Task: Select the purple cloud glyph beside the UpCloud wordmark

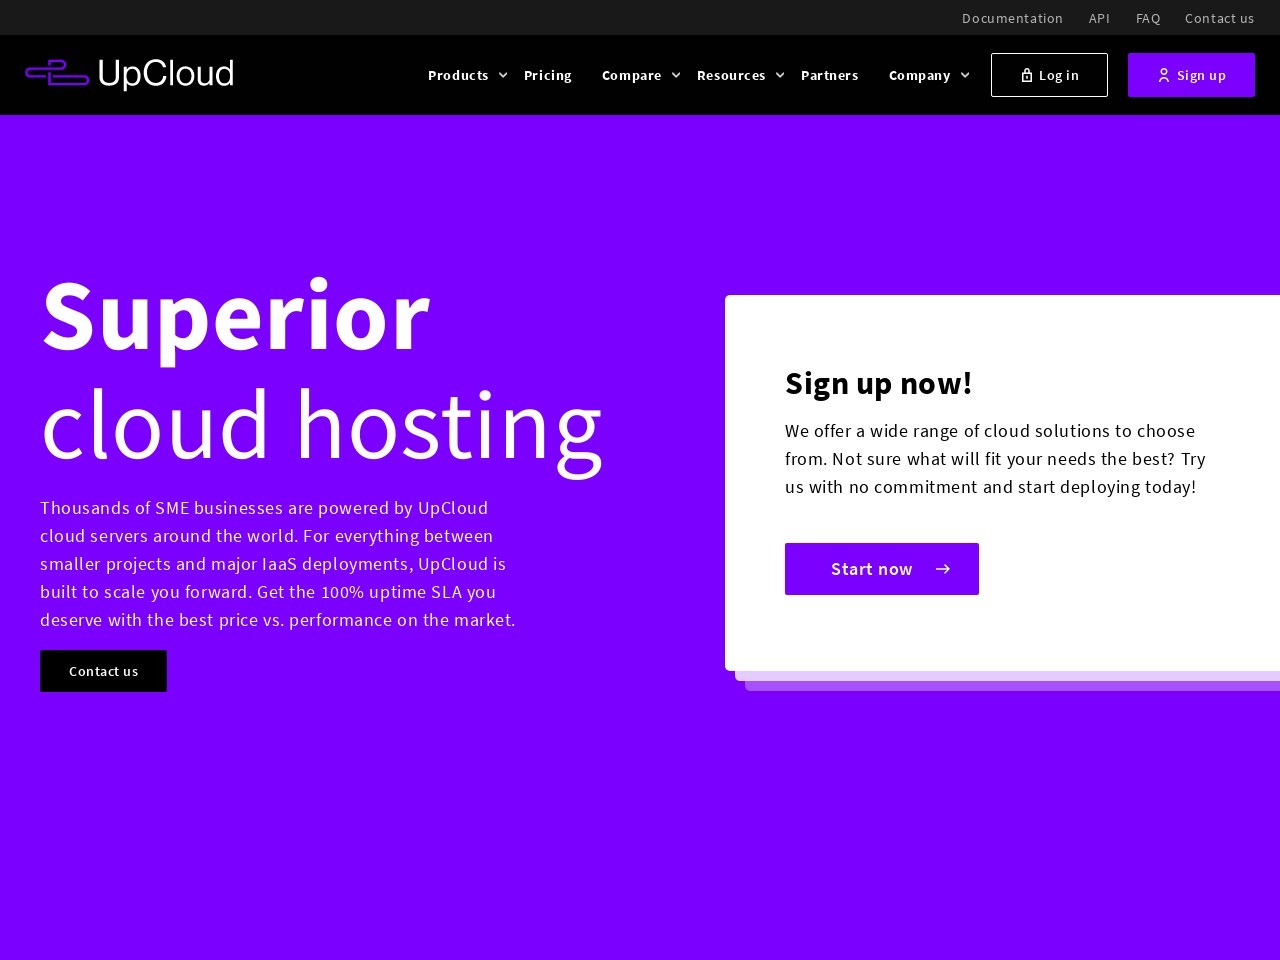Action: (57, 74)
